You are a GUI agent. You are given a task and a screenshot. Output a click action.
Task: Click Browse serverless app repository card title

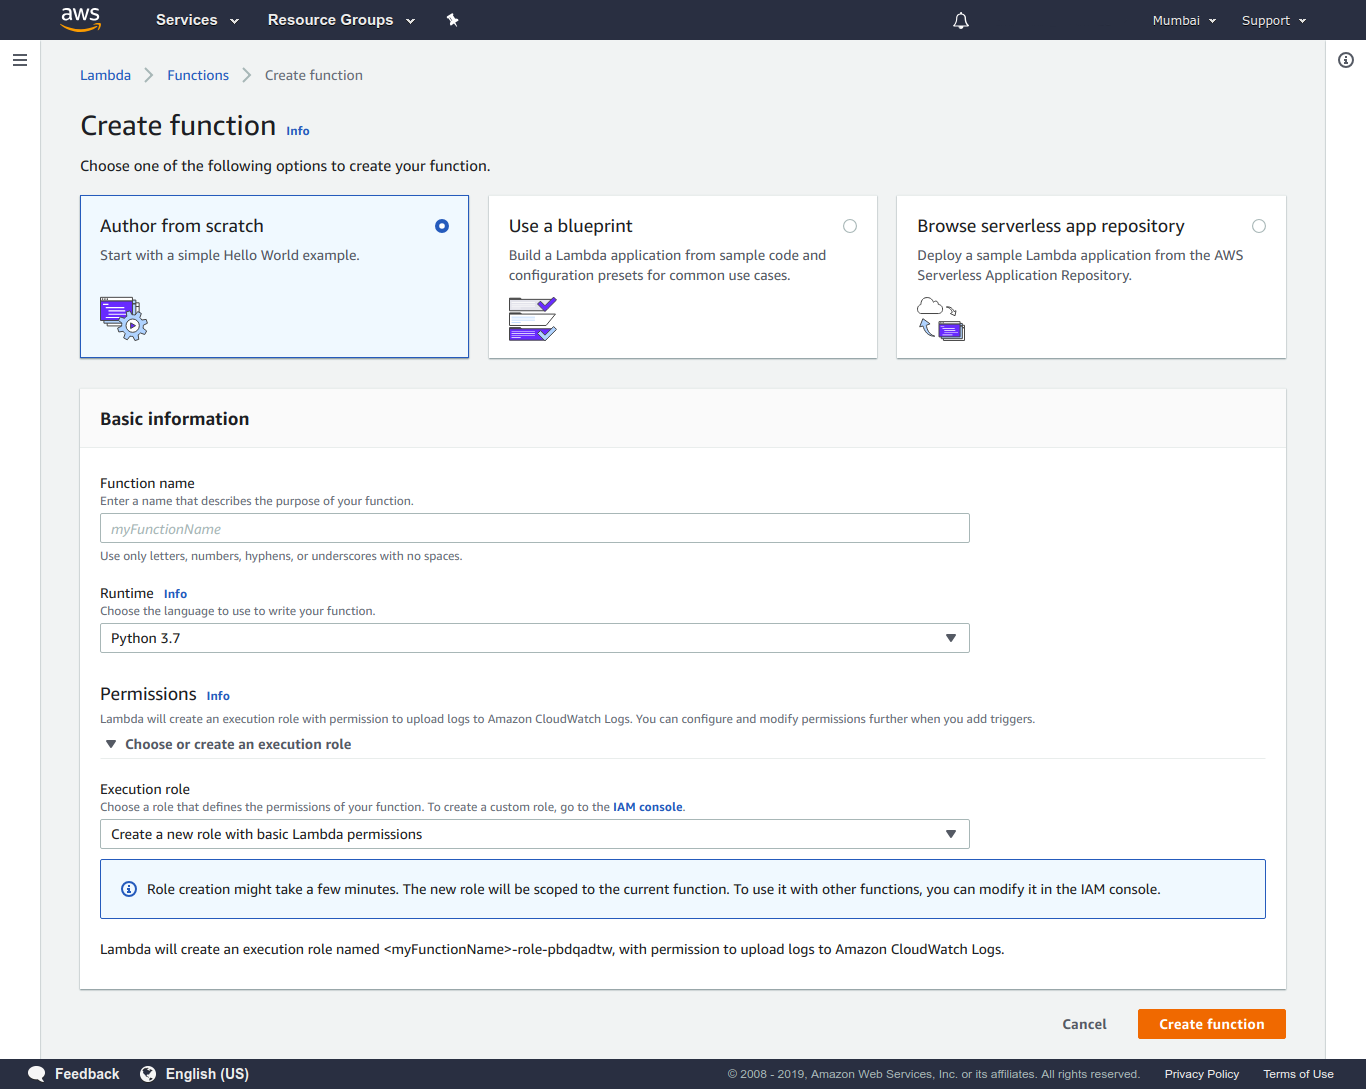pos(1051,226)
